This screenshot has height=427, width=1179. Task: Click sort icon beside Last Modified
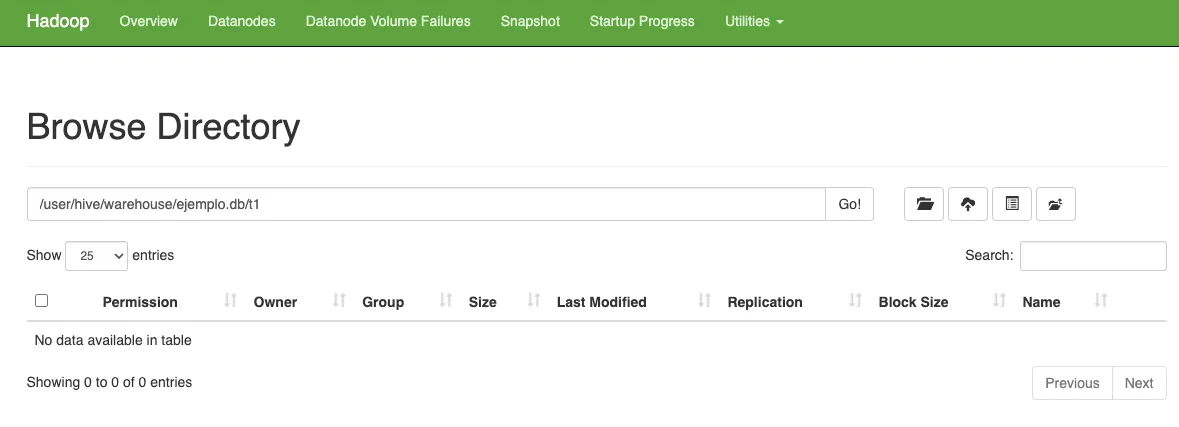tap(705, 301)
